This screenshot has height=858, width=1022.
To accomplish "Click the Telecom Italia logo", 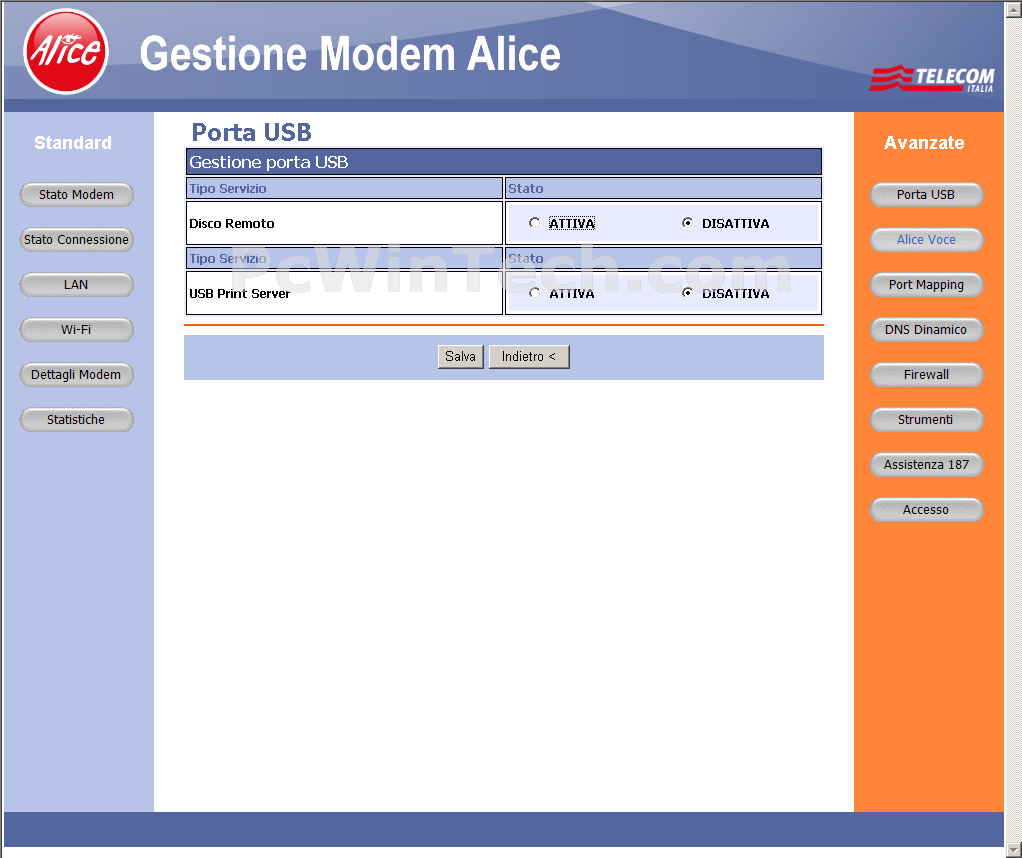I will coord(931,78).
